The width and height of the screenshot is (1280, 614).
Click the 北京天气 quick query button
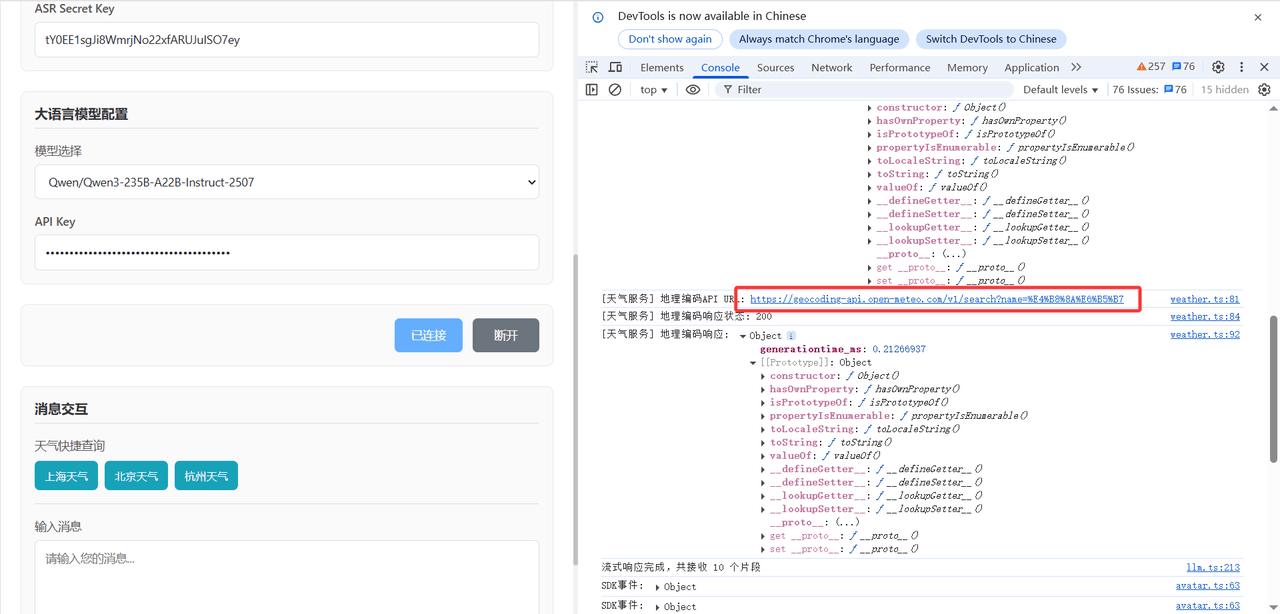(136, 476)
